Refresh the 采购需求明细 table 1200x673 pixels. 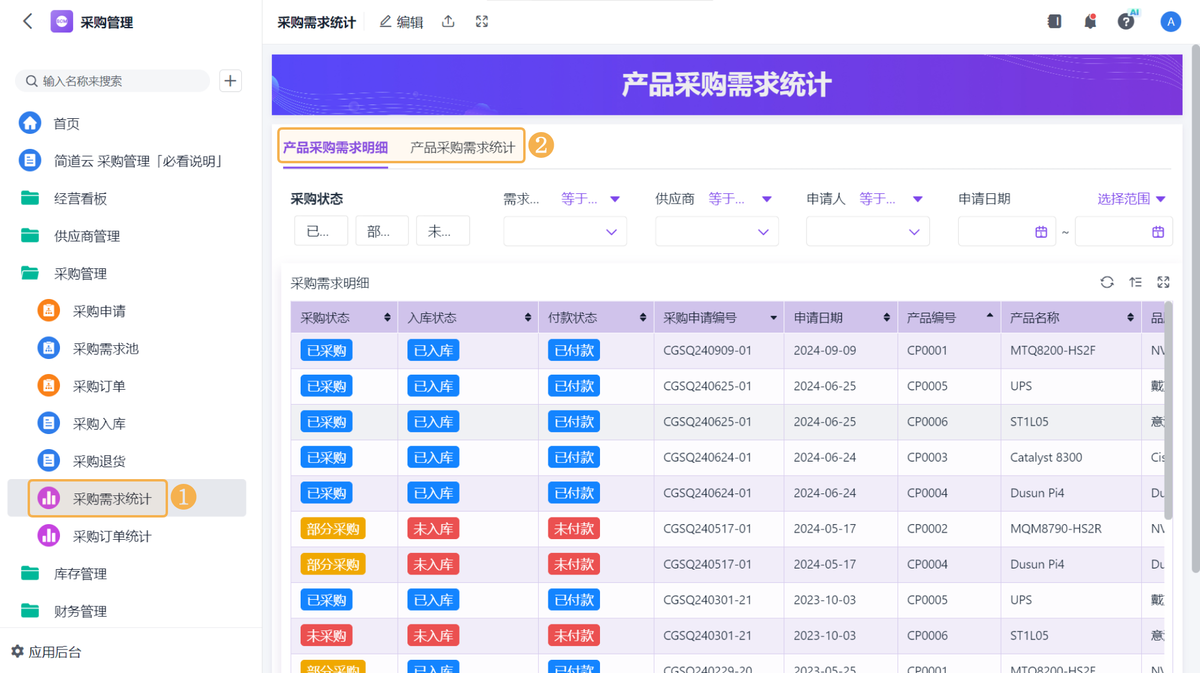pos(1107,283)
